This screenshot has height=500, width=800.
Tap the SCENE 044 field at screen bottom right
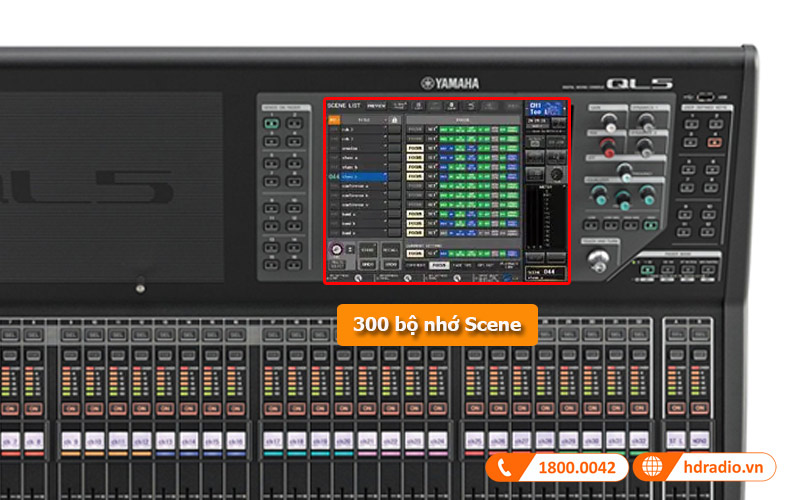point(545,273)
